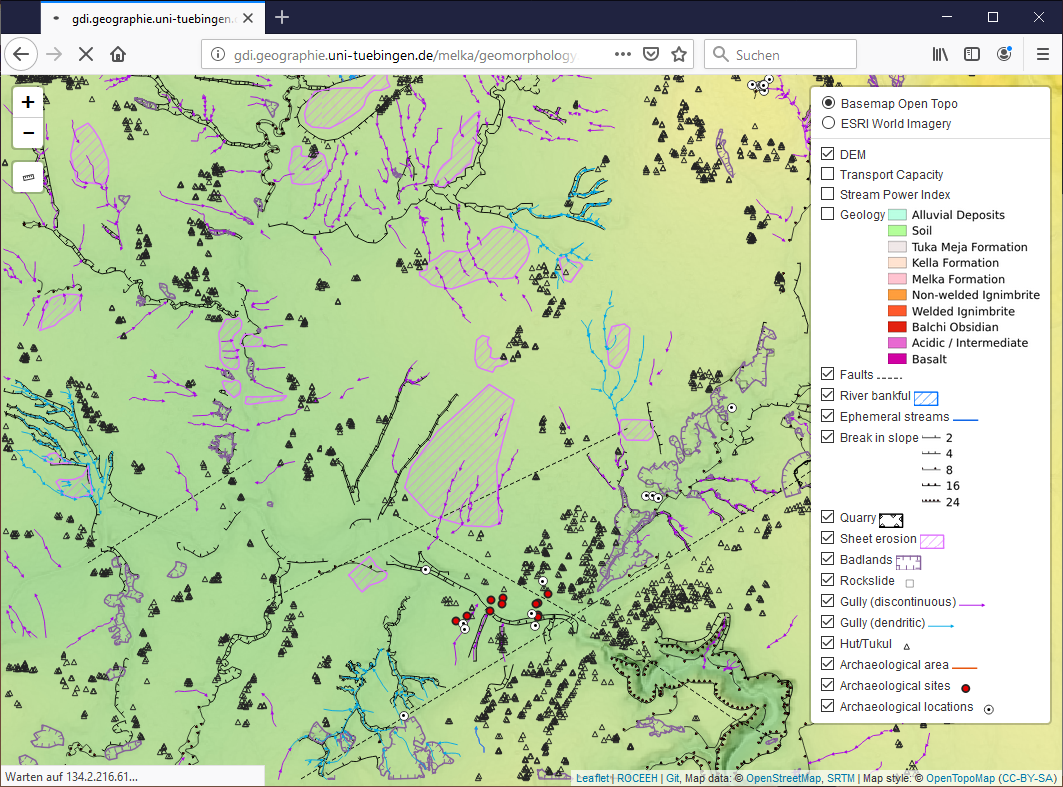Open the Firefox hamburger menu
The width and height of the screenshot is (1063, 787).
[x=1043, y=54]
